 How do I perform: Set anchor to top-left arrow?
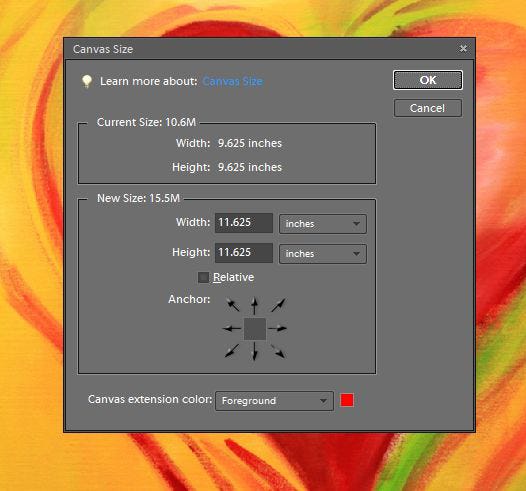[233, 305]
